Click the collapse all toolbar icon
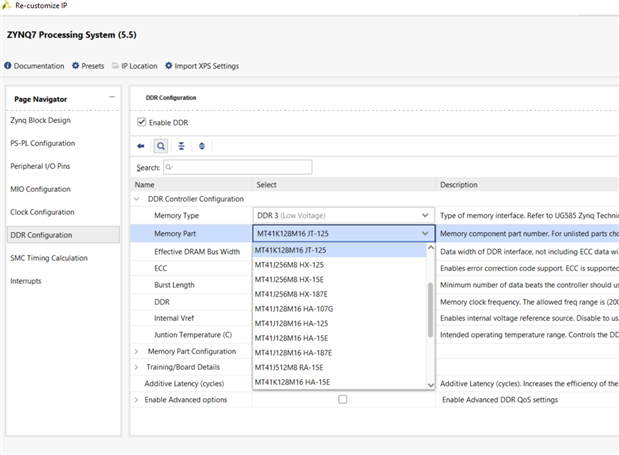 click(x=181, y=146)
